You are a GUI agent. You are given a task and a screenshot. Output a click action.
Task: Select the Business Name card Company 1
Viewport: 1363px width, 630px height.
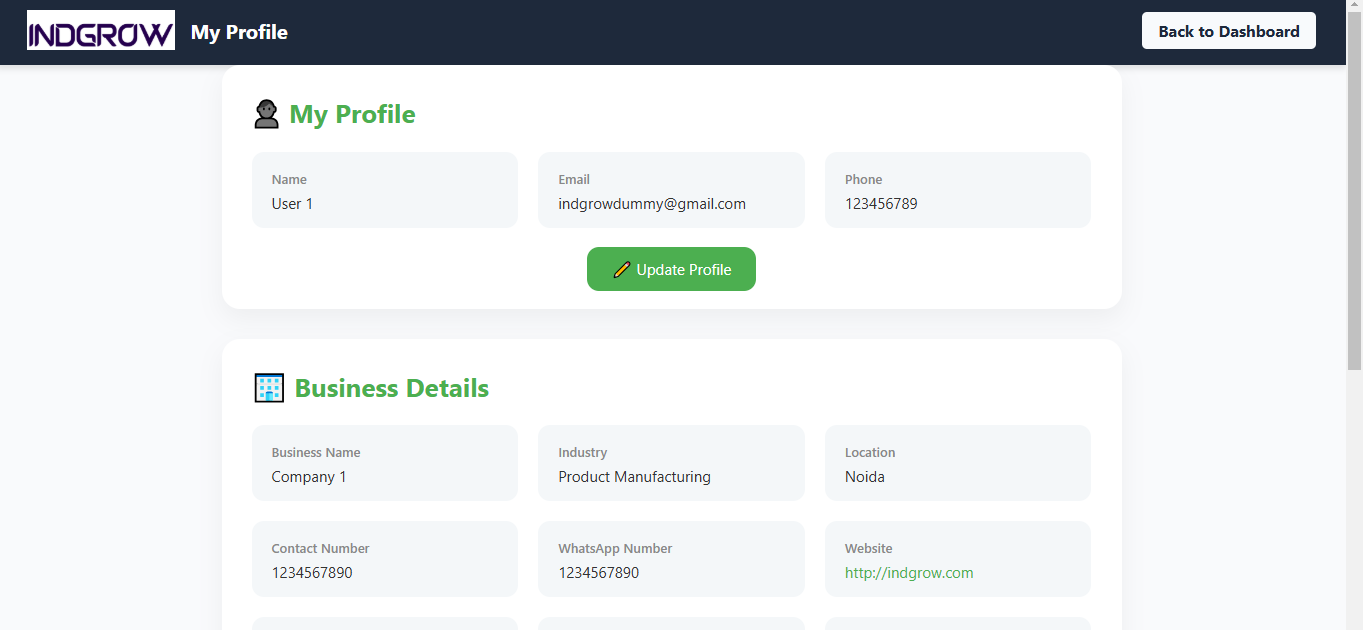[x=384, y=463]
